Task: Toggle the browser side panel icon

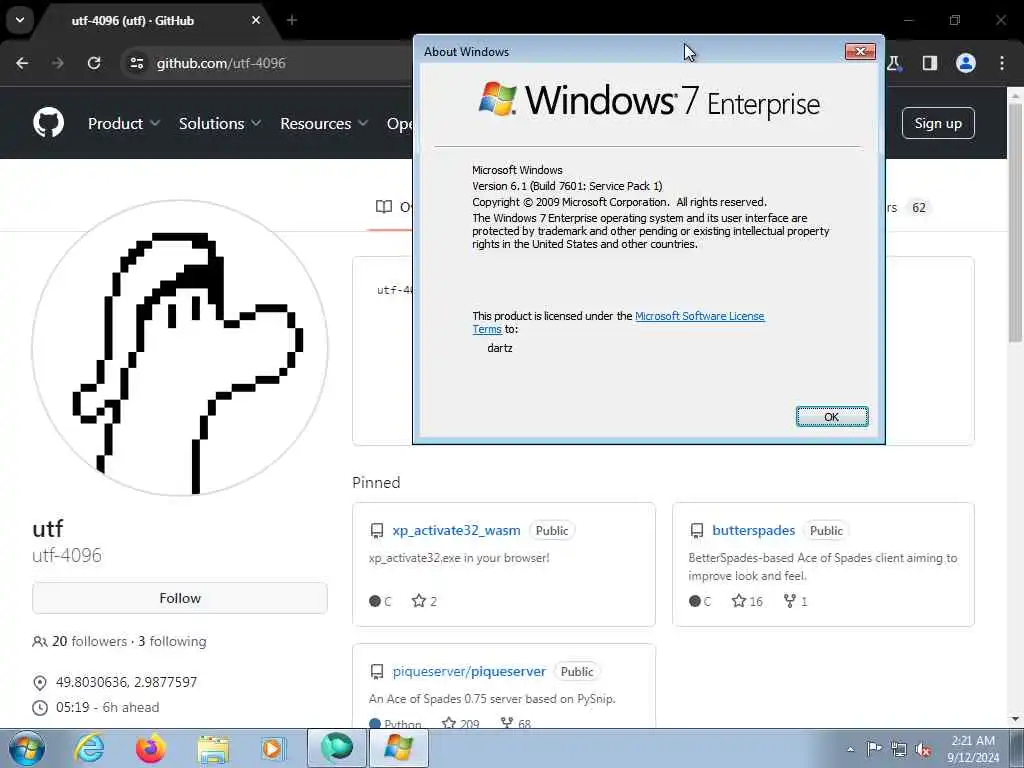Action: [929, 63]
